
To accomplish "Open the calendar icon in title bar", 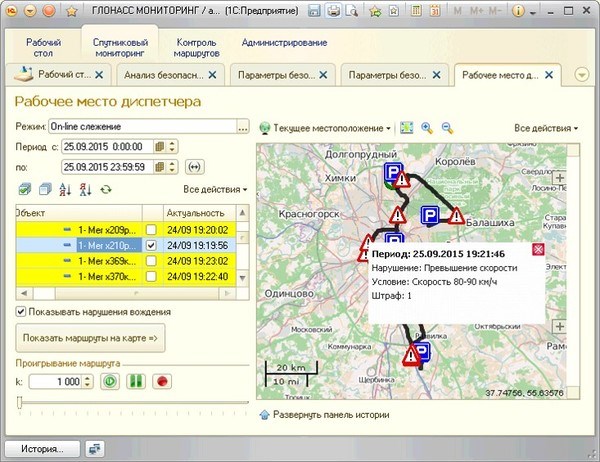I will click(x=435, y=11).
